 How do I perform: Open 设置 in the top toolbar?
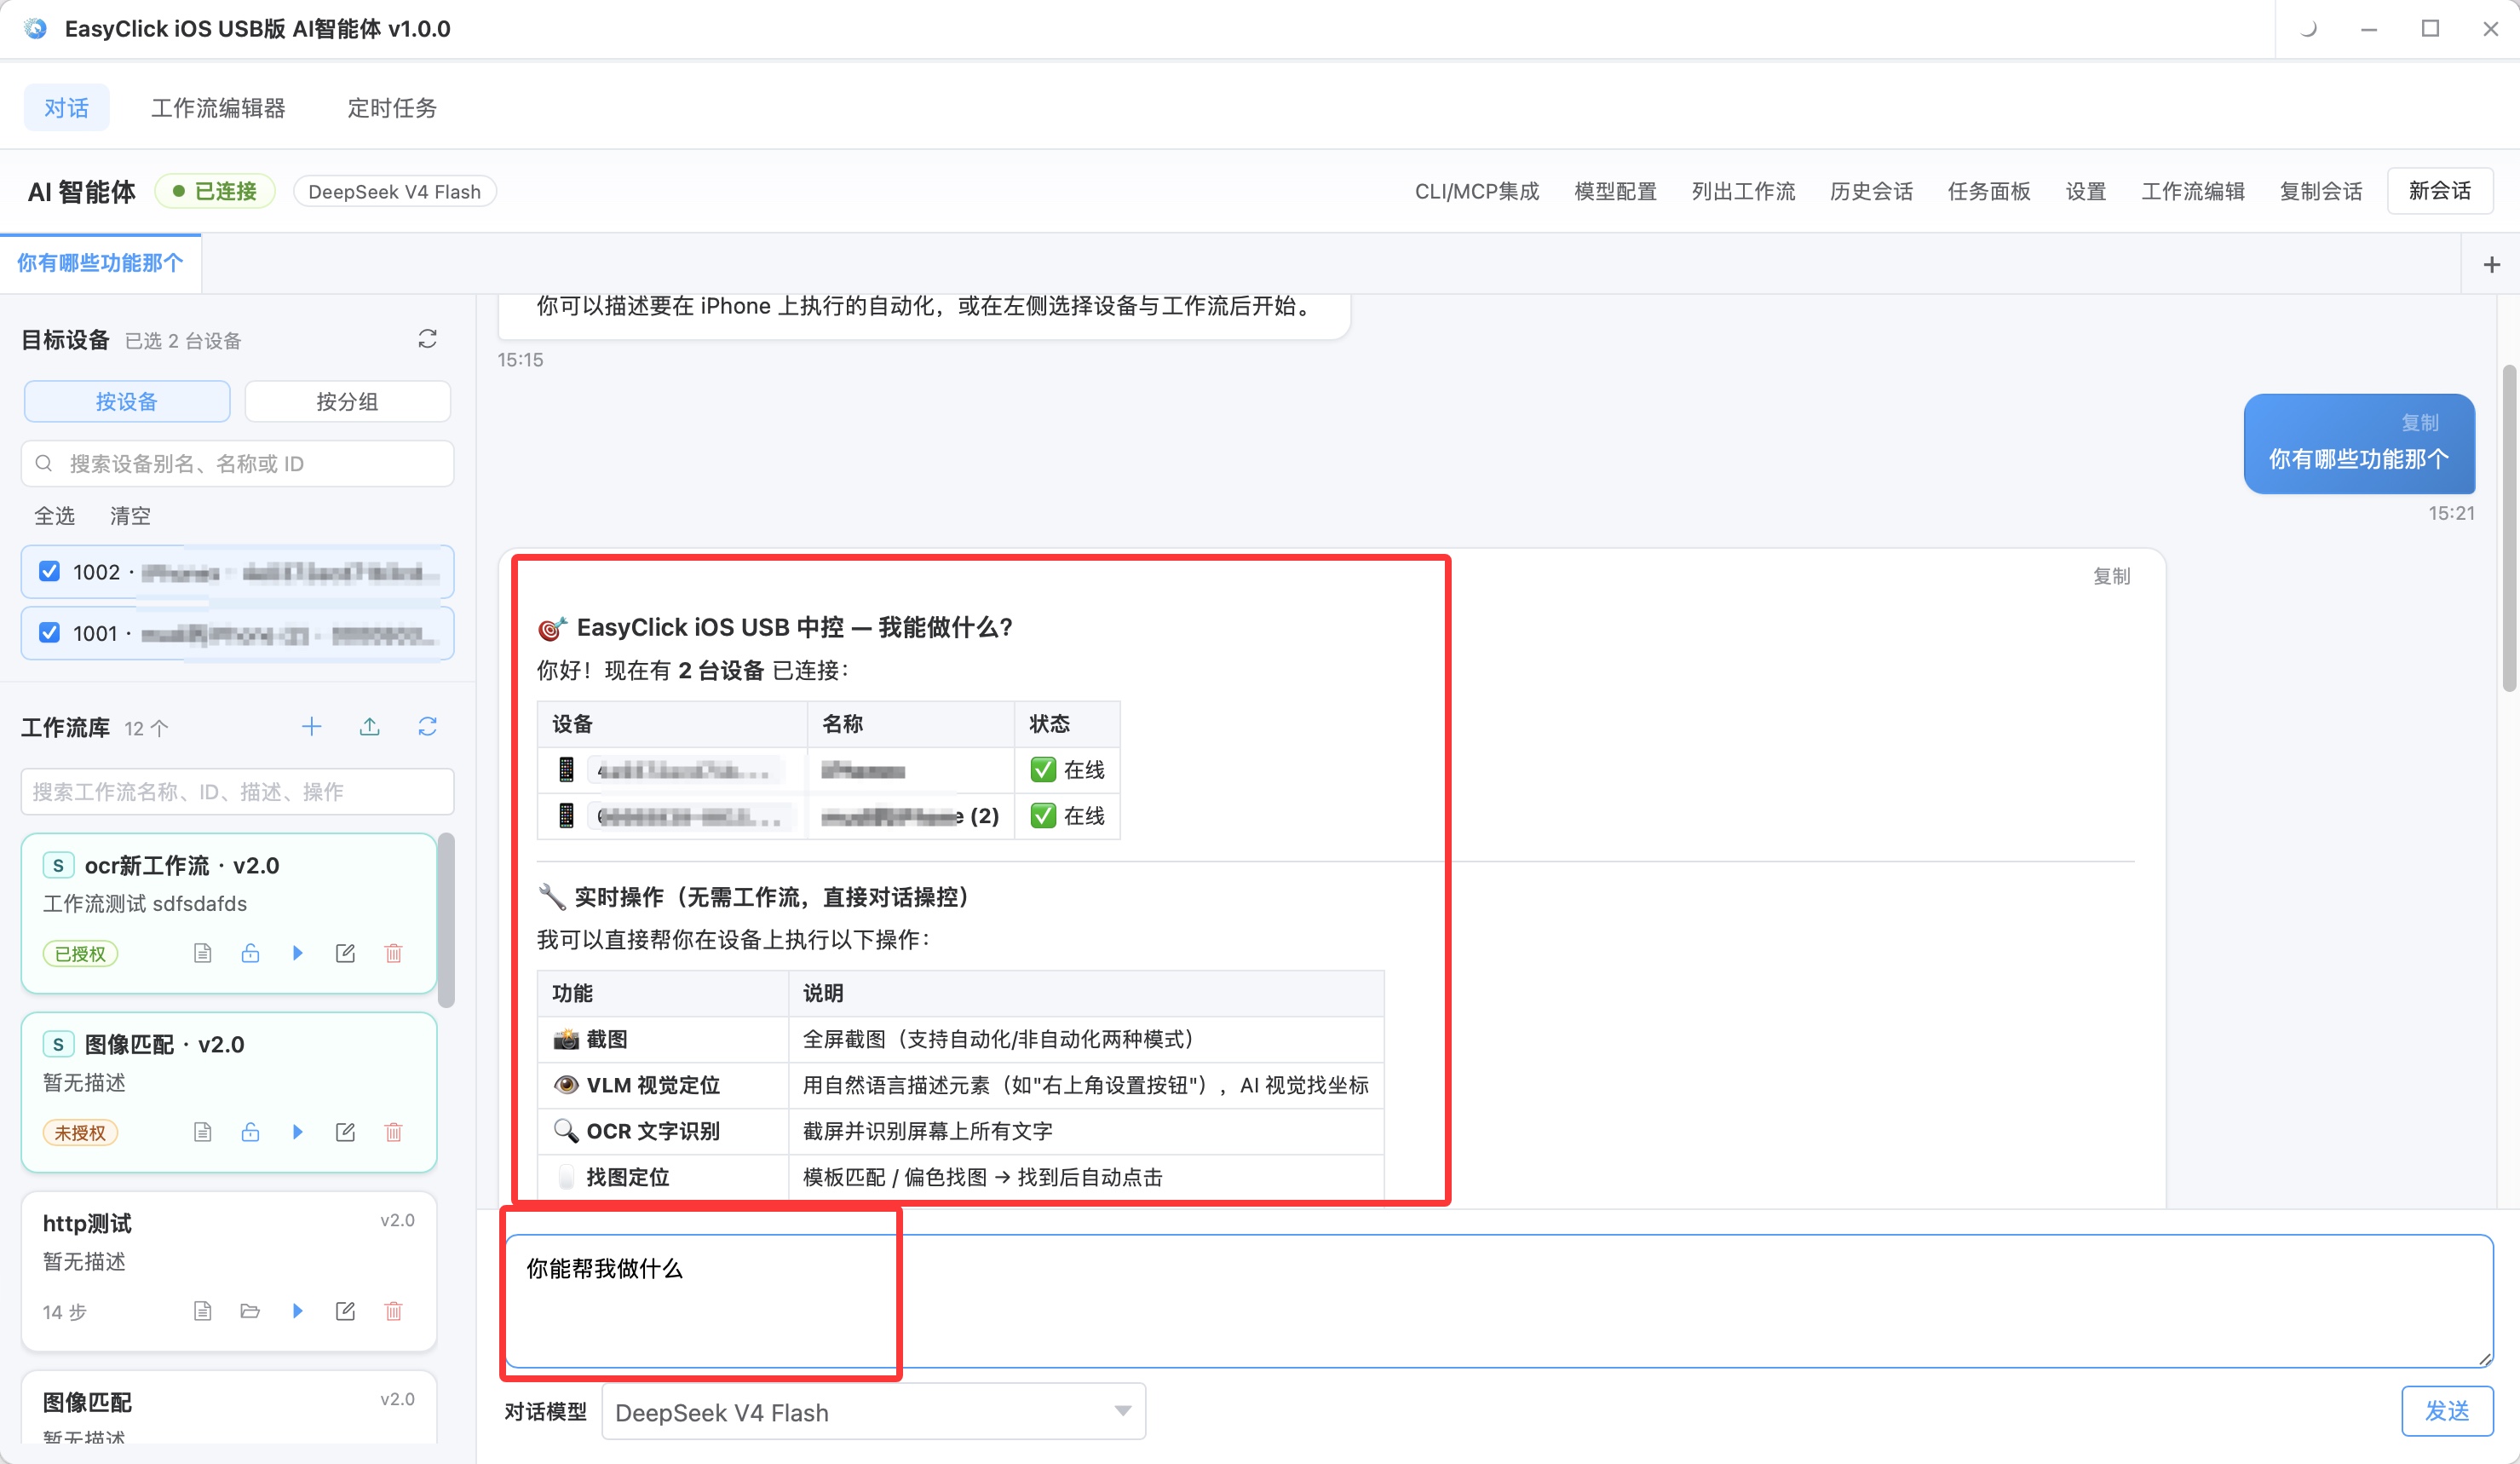click(x=2086, y=191)
